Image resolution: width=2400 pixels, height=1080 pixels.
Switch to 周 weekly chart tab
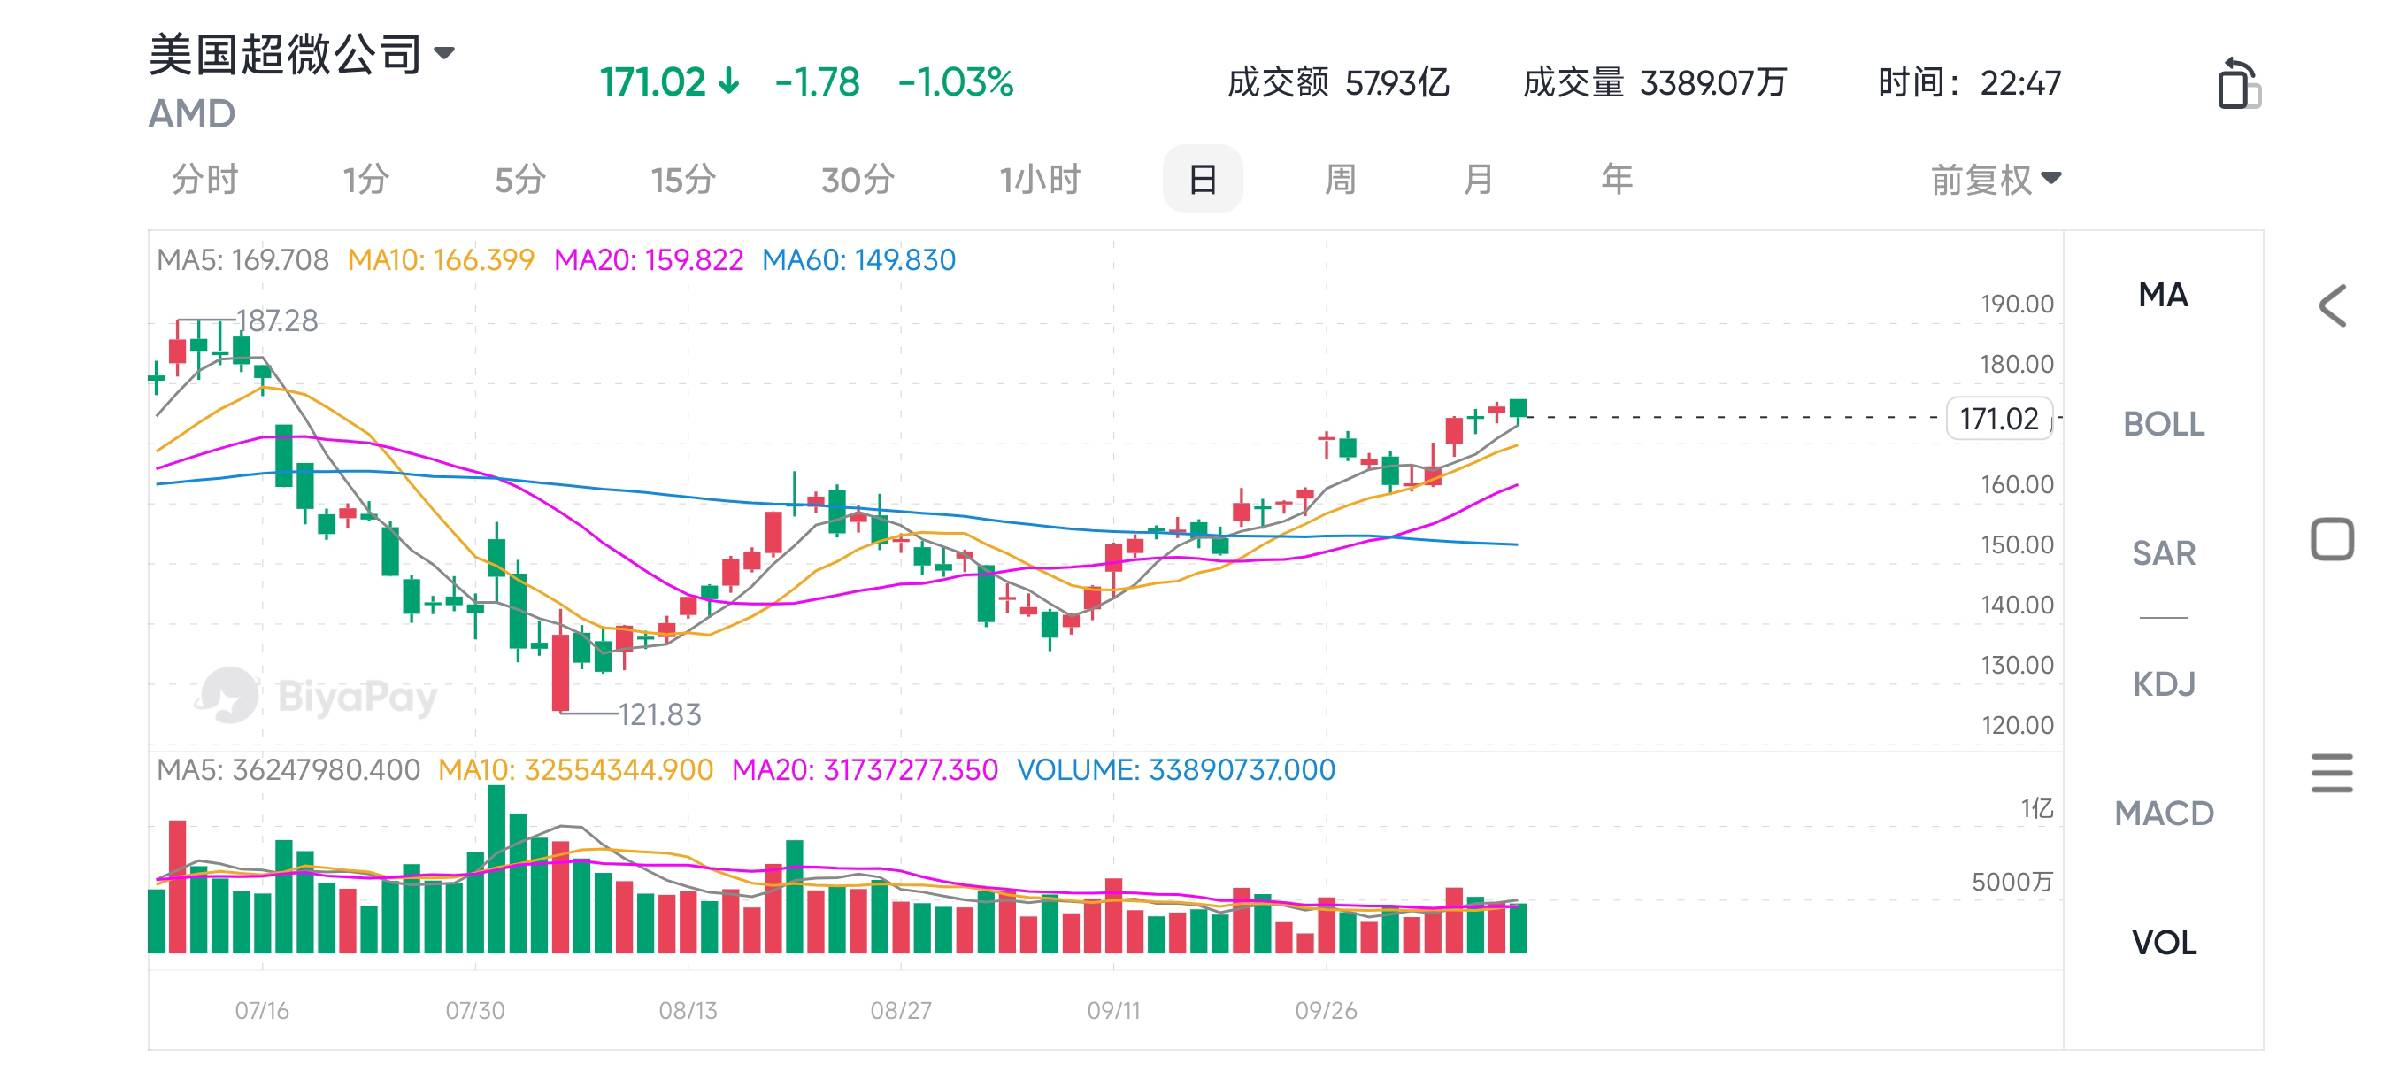pyautogui.click(x=1340, y=180)
